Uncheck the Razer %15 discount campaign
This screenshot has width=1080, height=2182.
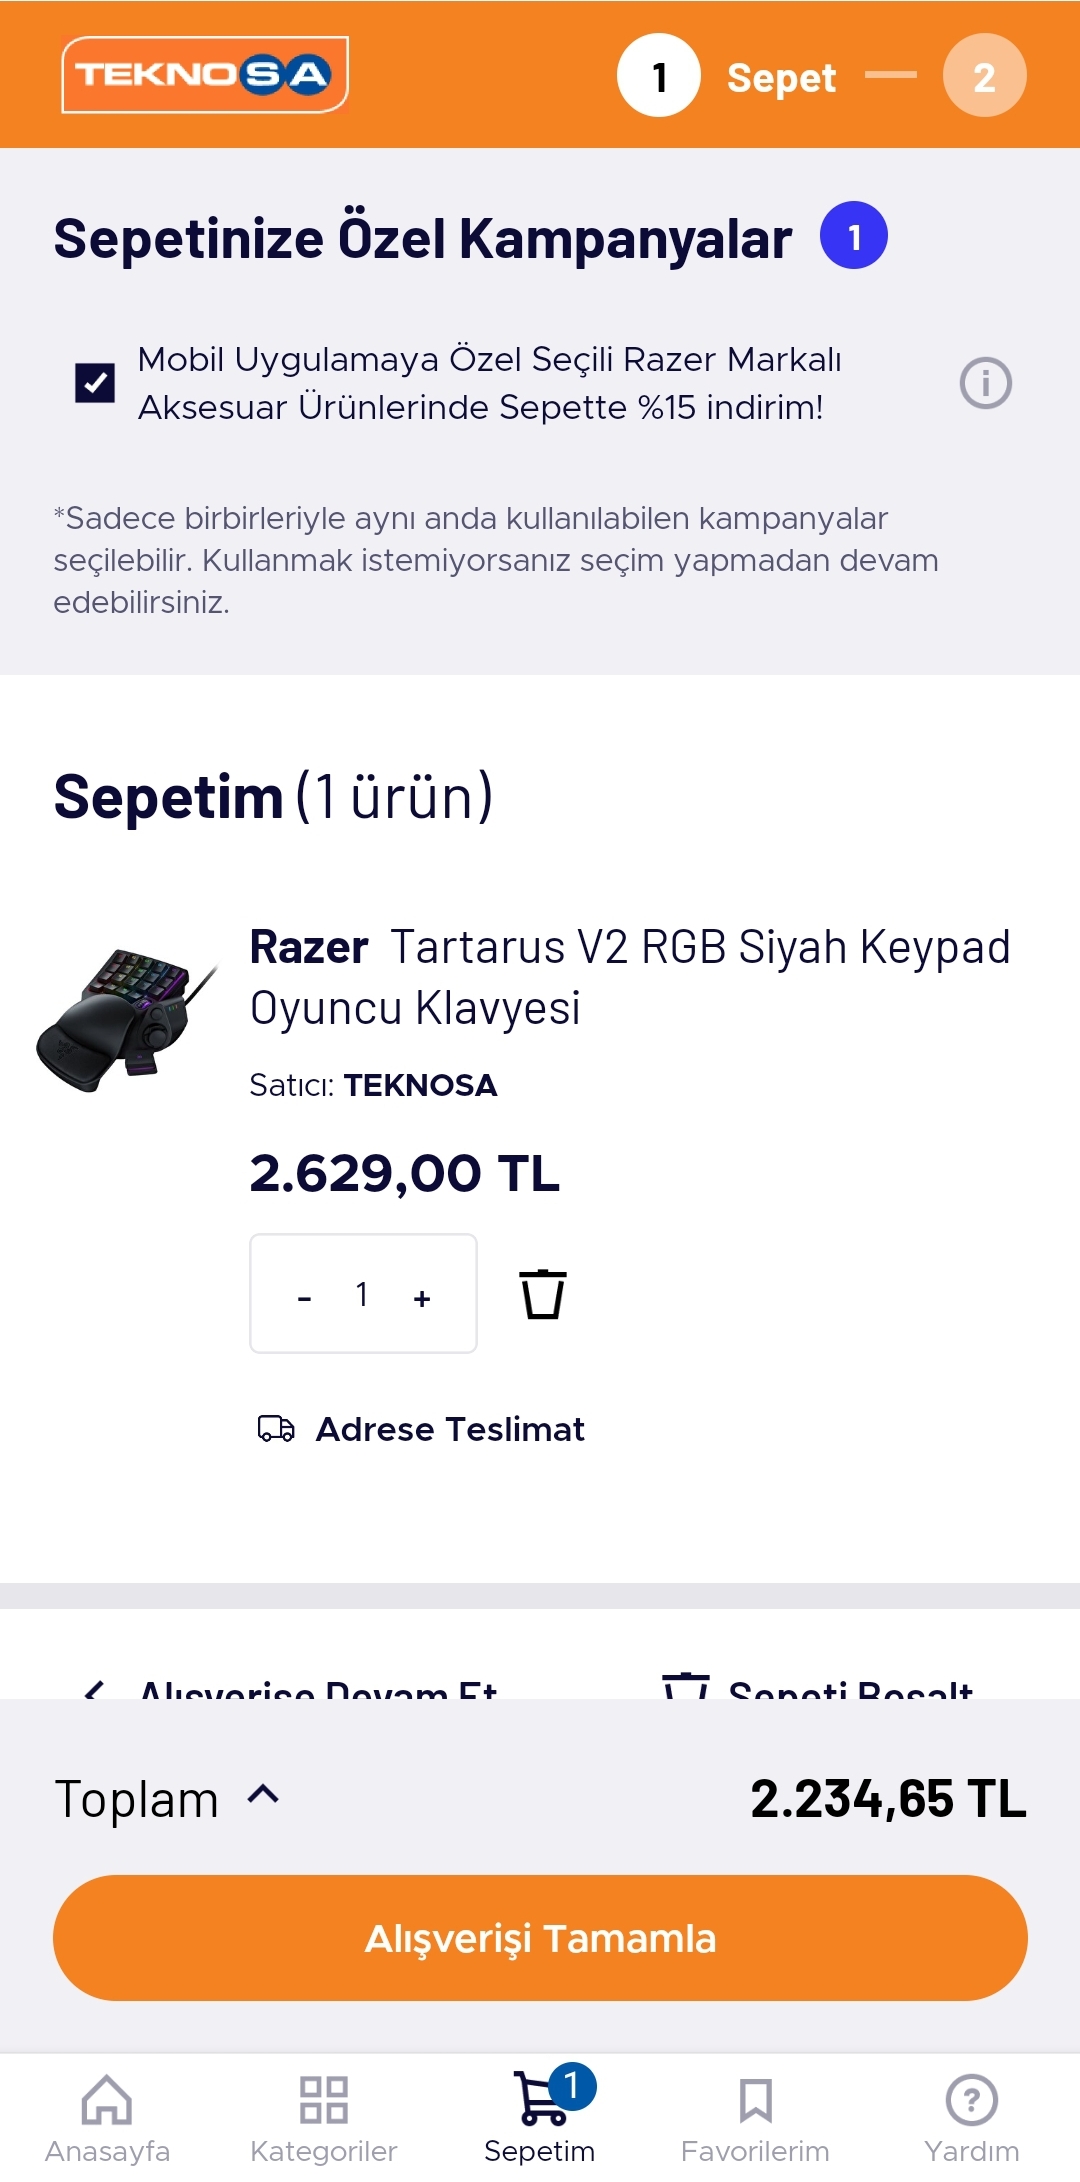tap(95, 383)
